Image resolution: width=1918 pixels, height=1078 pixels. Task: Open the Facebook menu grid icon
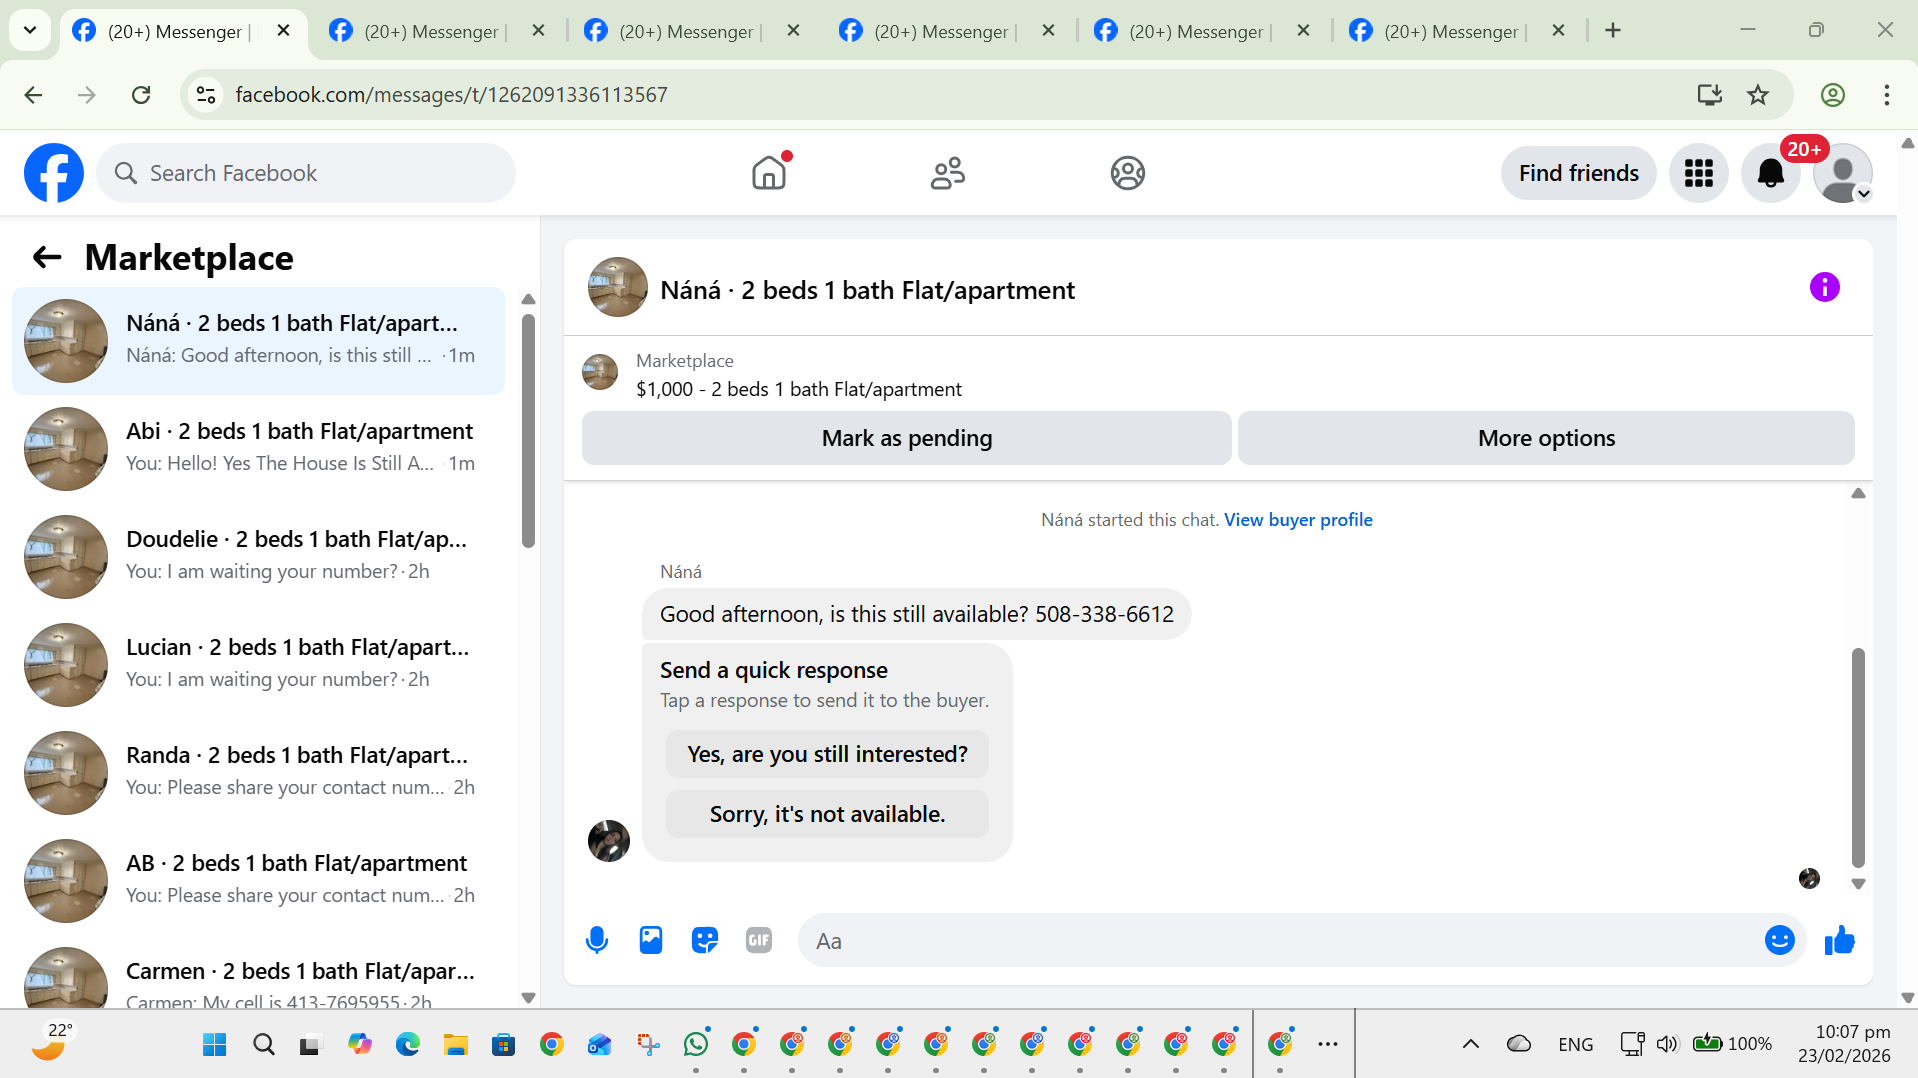(1698, 173)
